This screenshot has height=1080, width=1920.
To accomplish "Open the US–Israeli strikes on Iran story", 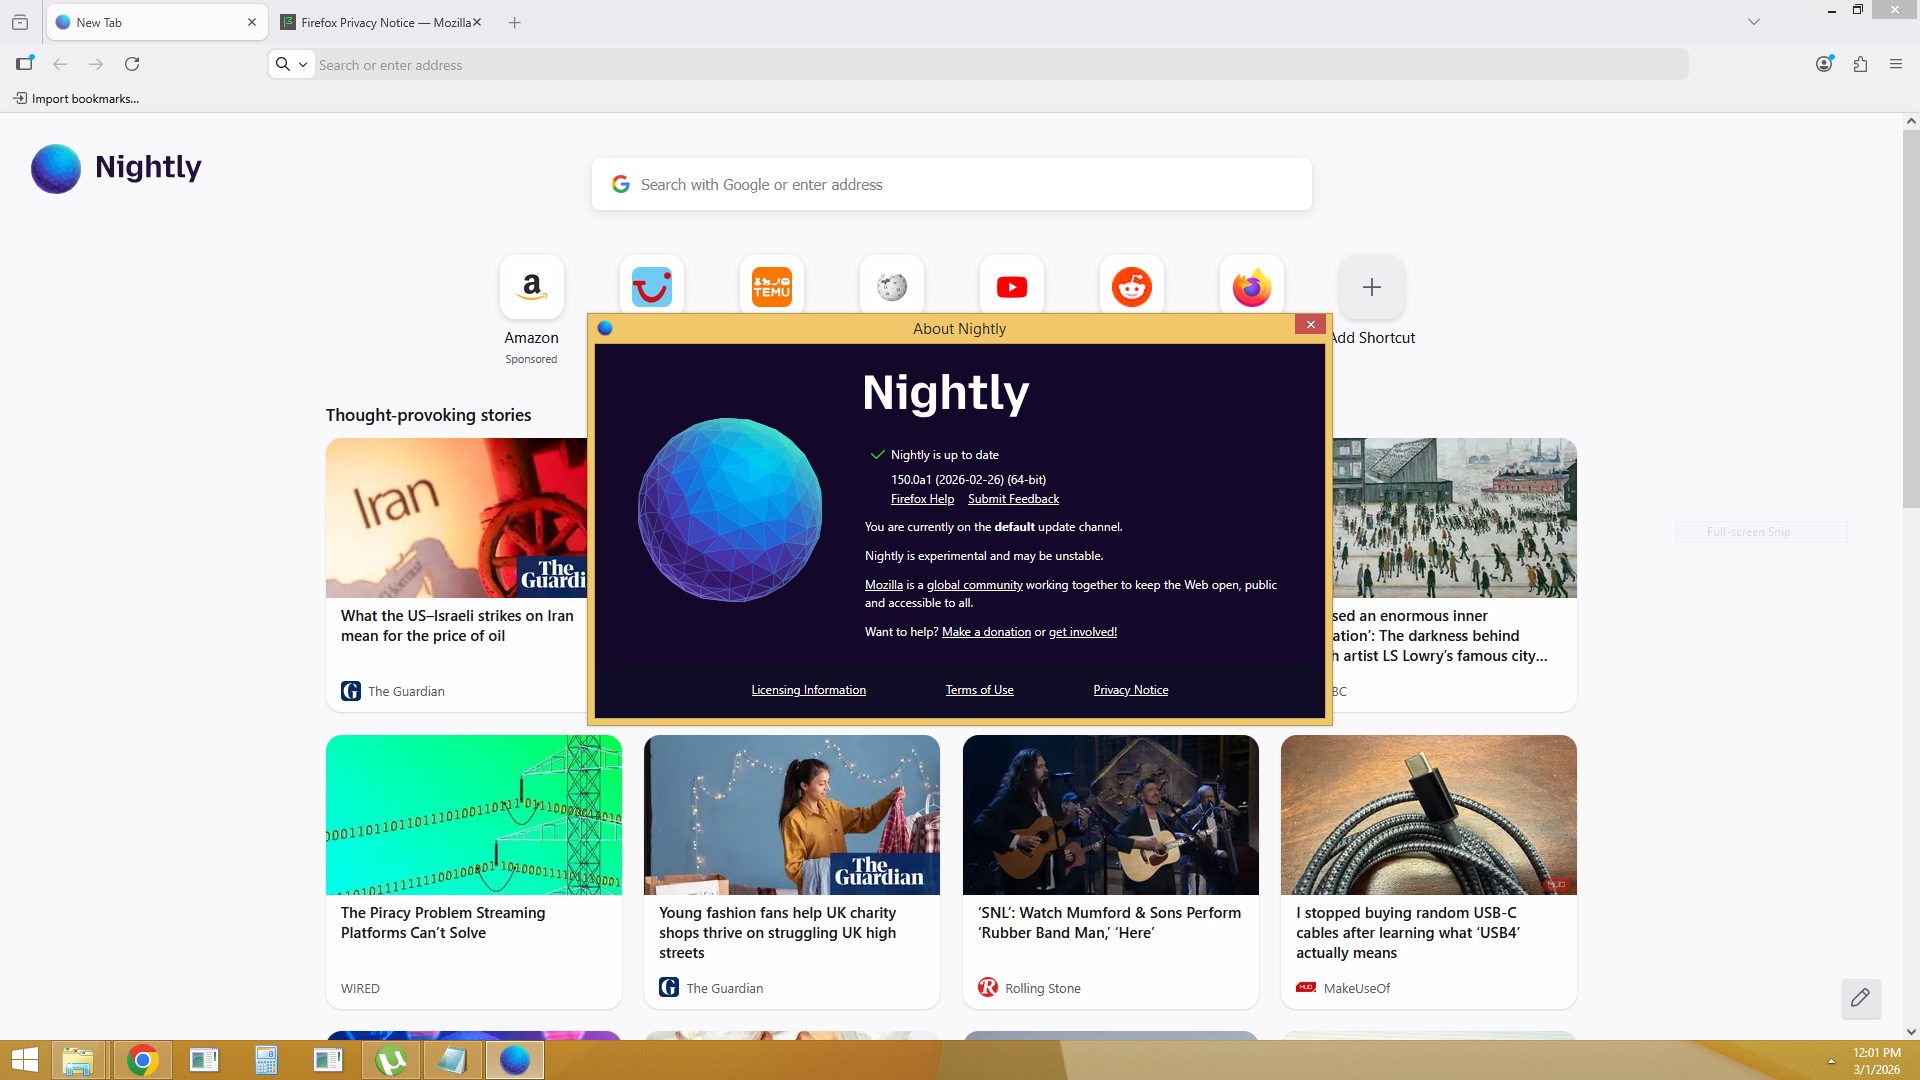I will pyautogui.click(x=457, y=575).
